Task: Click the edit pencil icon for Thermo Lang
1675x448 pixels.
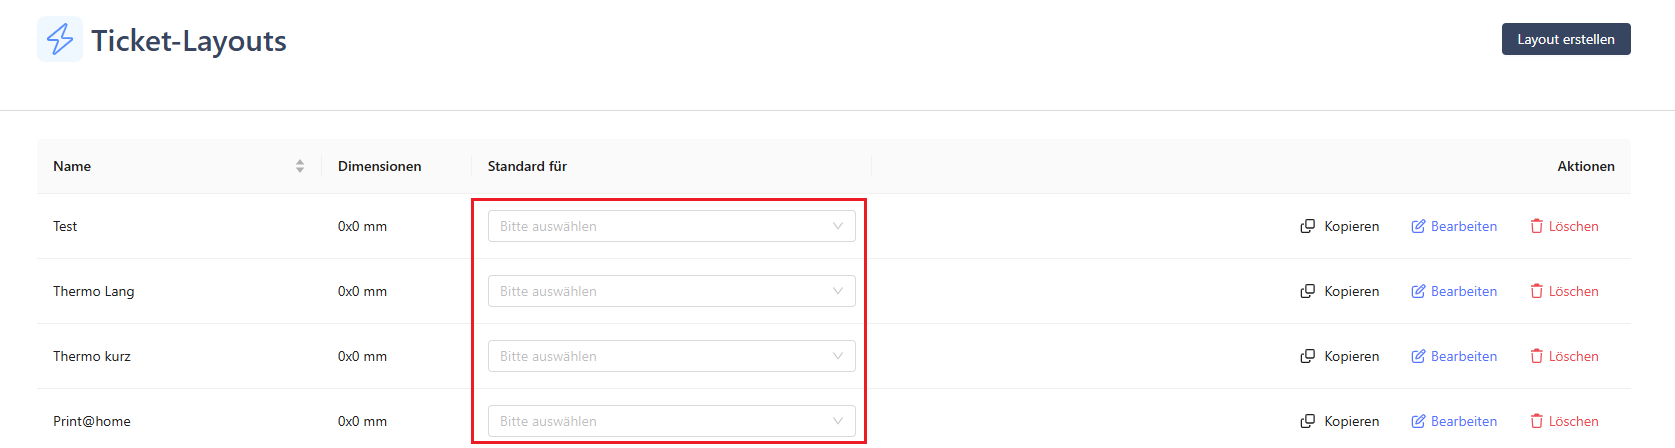Action: tap(1418, 291)
